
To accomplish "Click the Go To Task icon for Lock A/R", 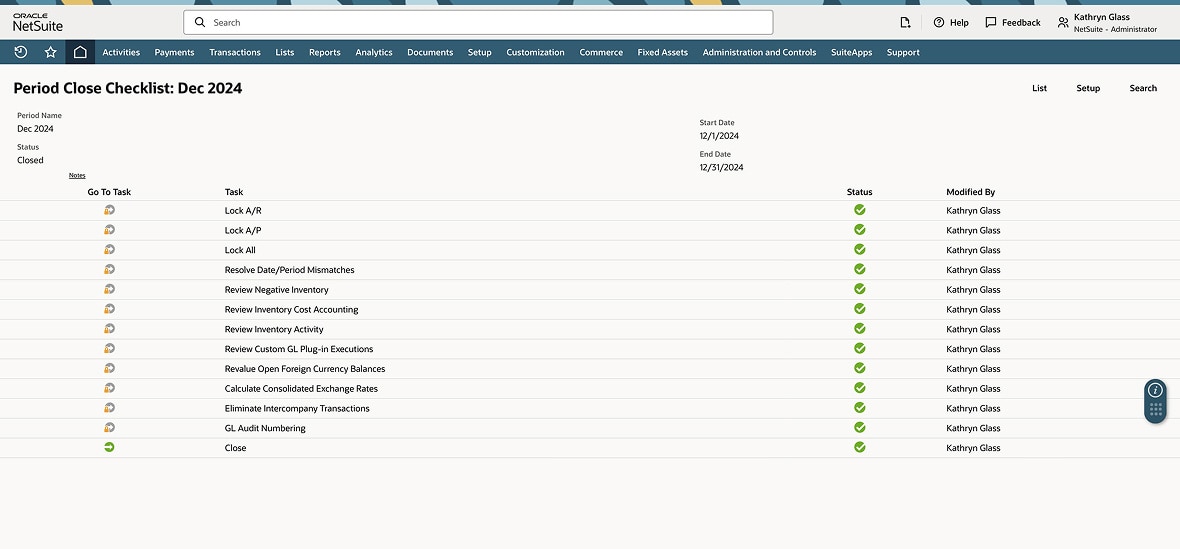I will pyautogui.click(x=109, y=211).
